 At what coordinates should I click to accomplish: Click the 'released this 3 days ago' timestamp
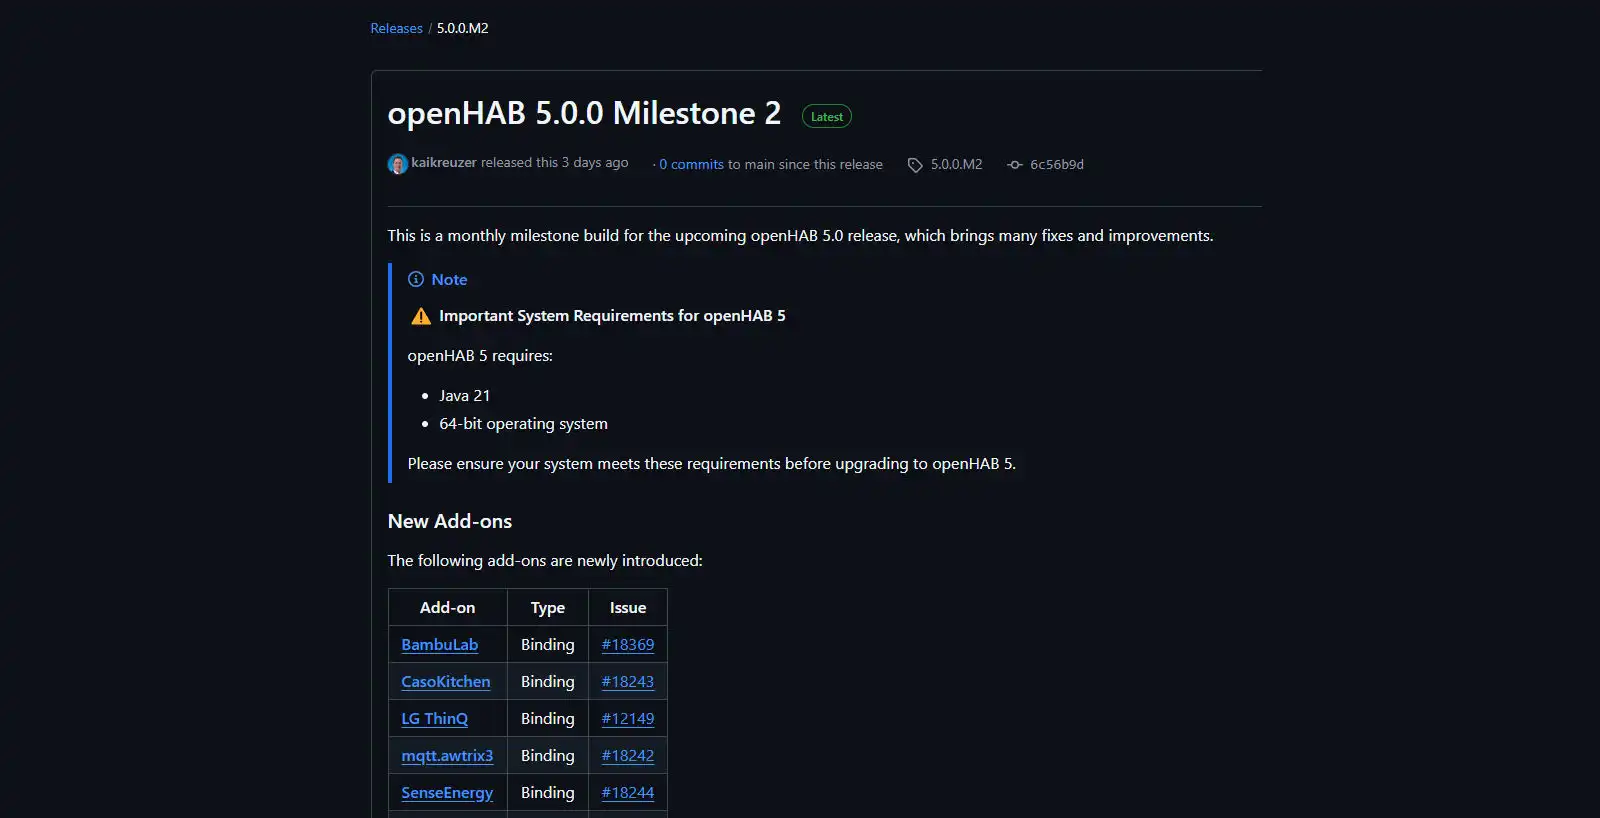point(555,162)
